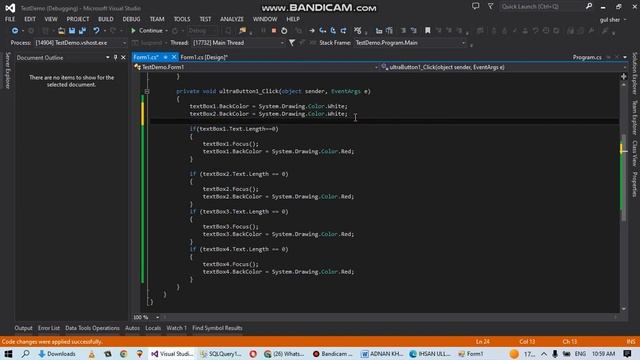
Task: Switch to the Program.cs tab
Action: coord(587,58)
